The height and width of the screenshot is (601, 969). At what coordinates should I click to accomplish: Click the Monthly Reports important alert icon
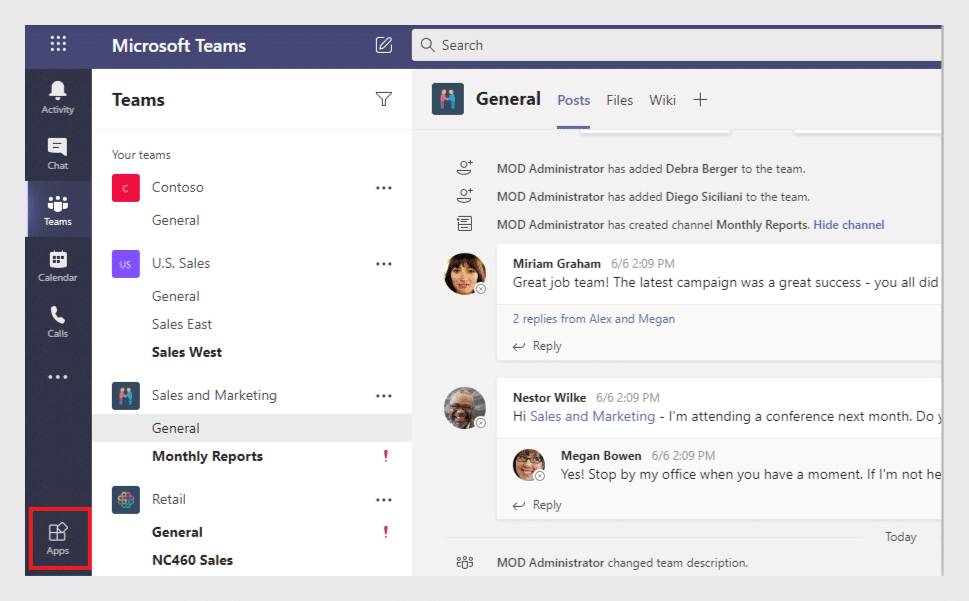click(x=386, y=456)
